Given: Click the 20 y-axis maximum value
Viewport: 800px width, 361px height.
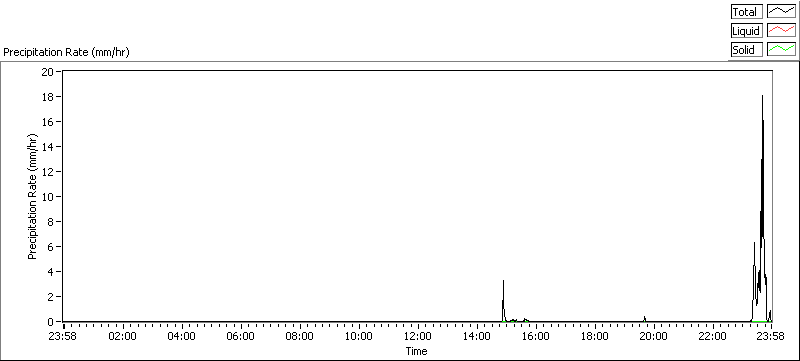Looking at the screenshot, I should (47, 71).
